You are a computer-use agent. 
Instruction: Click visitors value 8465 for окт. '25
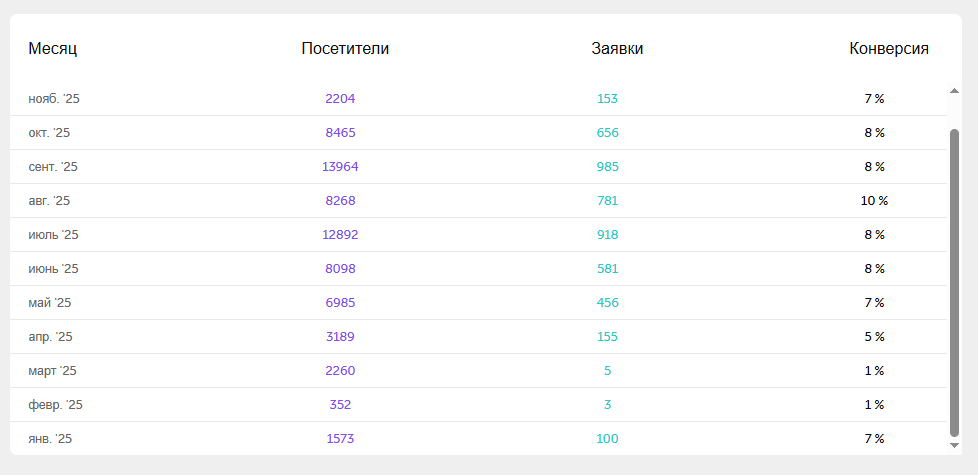coord(340,133)
